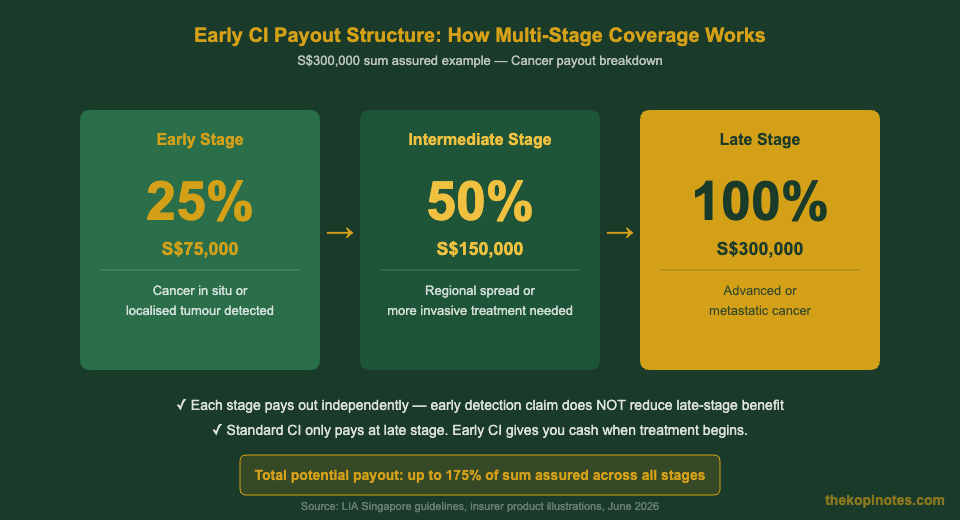Click 'metastatic cancer' text
The image size is (960, 520).
(x=760, y=311)
